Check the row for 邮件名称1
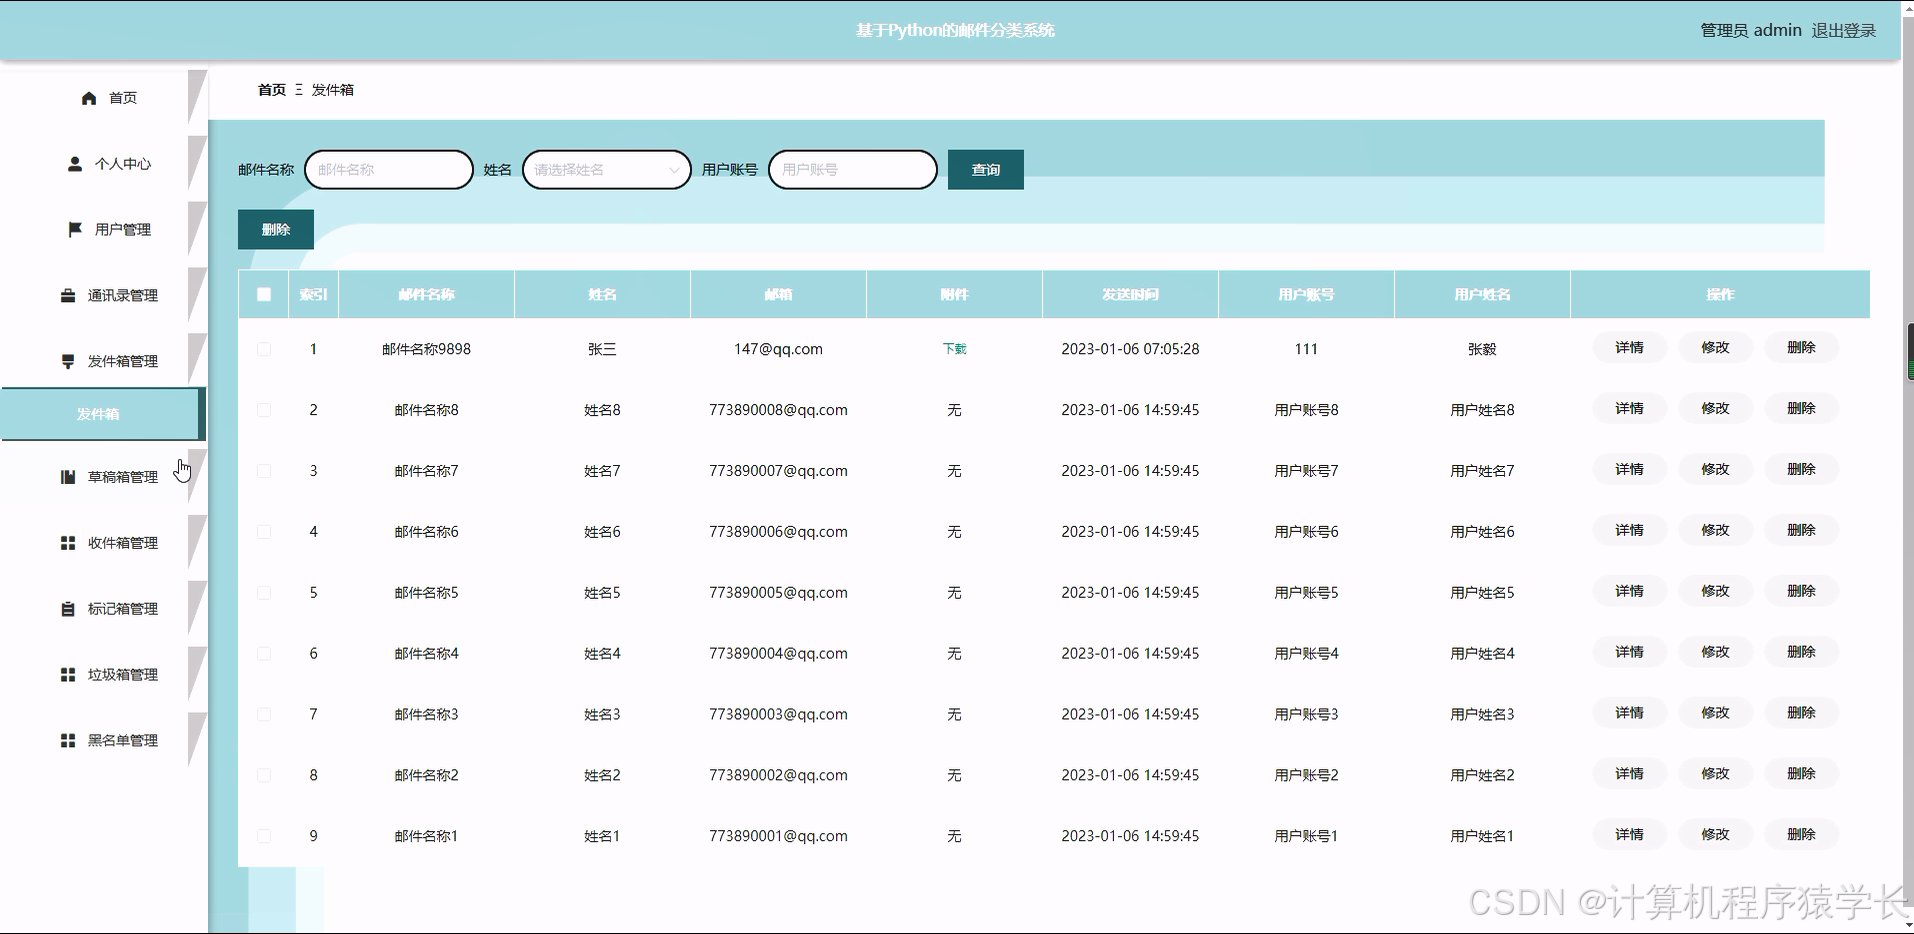 (x=264, y=836)
